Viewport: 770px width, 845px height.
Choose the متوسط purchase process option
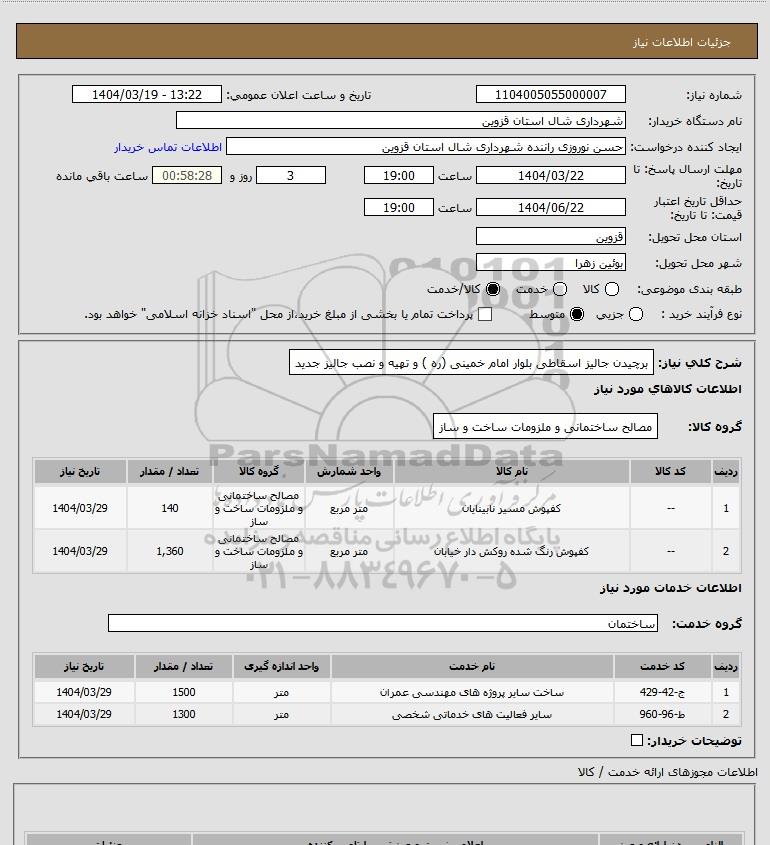click(577, 314)
